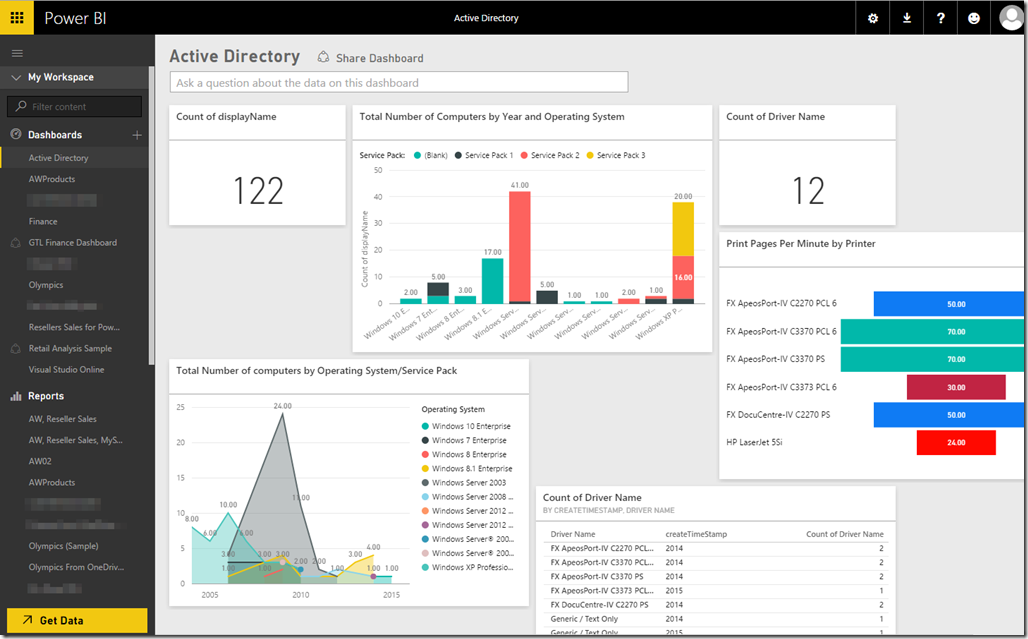Click the Windows Server 2003 legend dot
Viewport: 1028px width, 639px height.
click(425, 483)
